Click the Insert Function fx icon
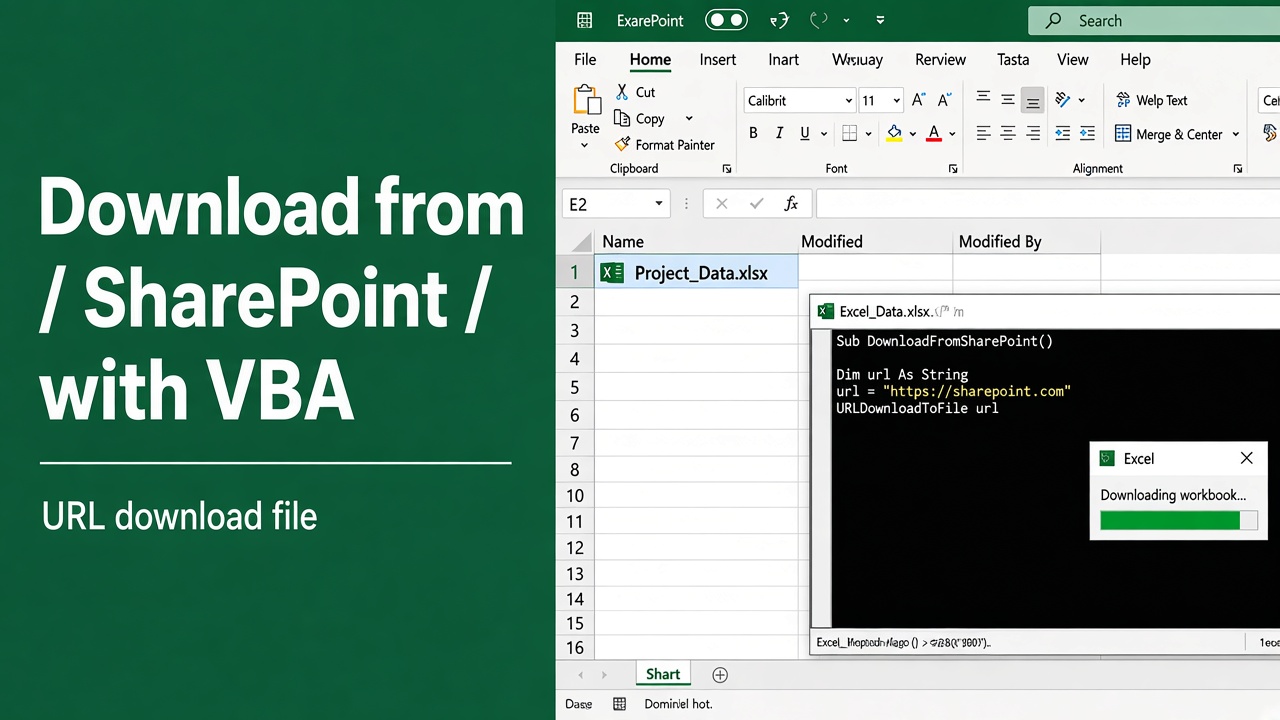This screenshot has height=720, width=1280. click(791, 204)
